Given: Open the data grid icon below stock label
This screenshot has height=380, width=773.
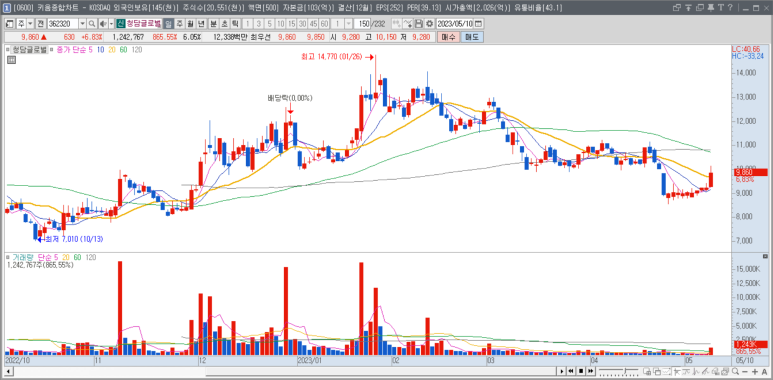Looking at the screenshot, I should (11, 60).
